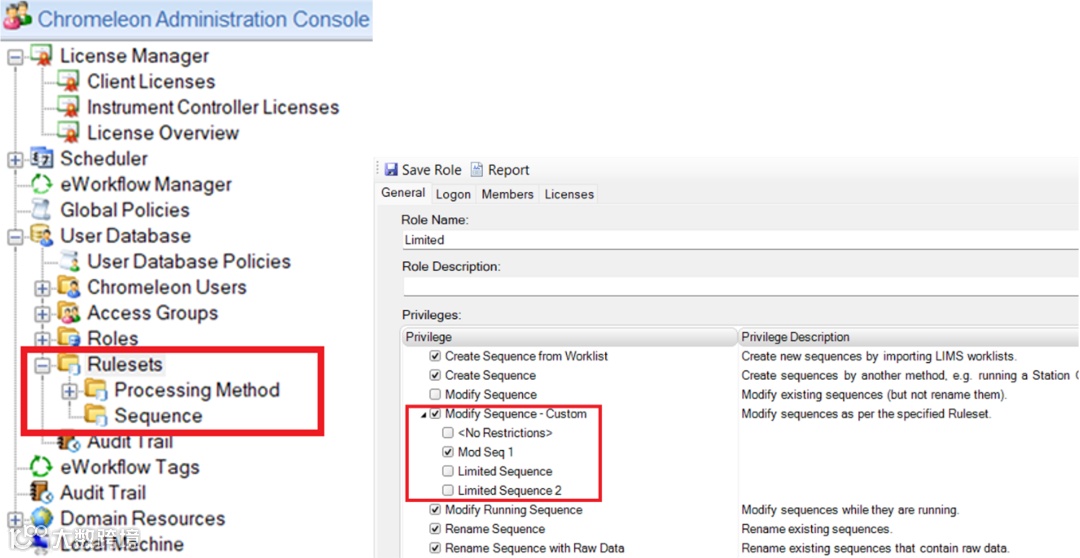The width and height of the screenshot is (1080, 558).
Task: Check the Modify Sequence privilege
Action: (x=435, y=395)
